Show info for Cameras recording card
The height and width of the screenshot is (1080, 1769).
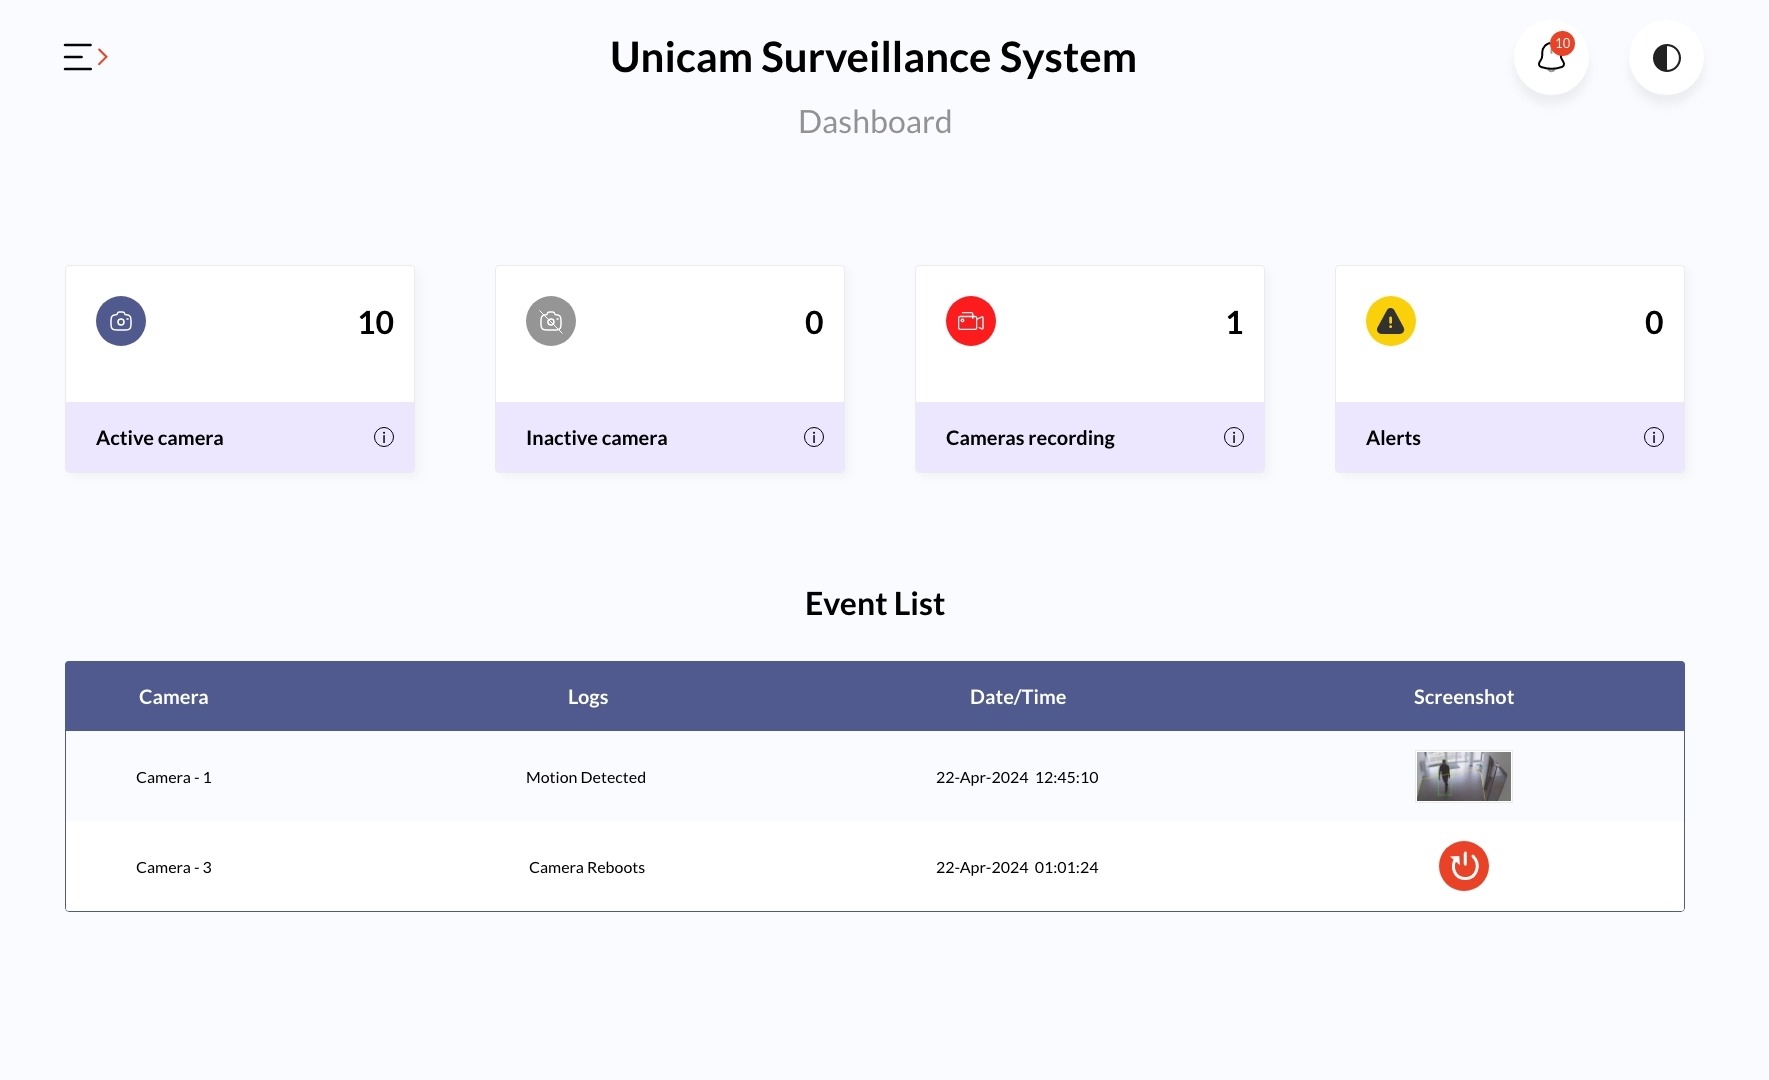coord(1234,437)
